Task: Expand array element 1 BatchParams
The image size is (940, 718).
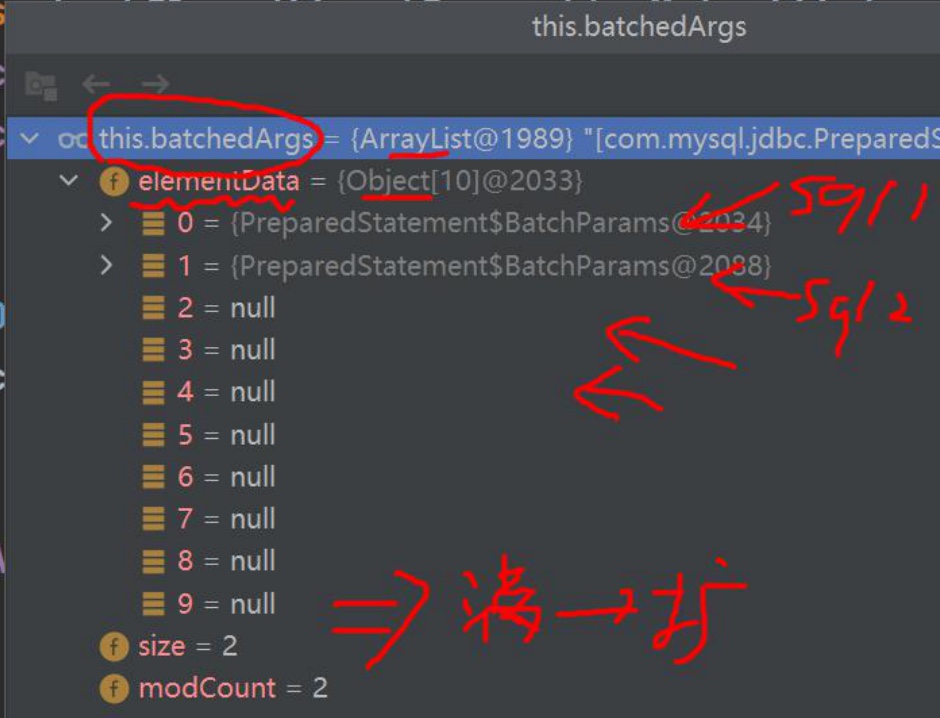Action: (106, 264)
